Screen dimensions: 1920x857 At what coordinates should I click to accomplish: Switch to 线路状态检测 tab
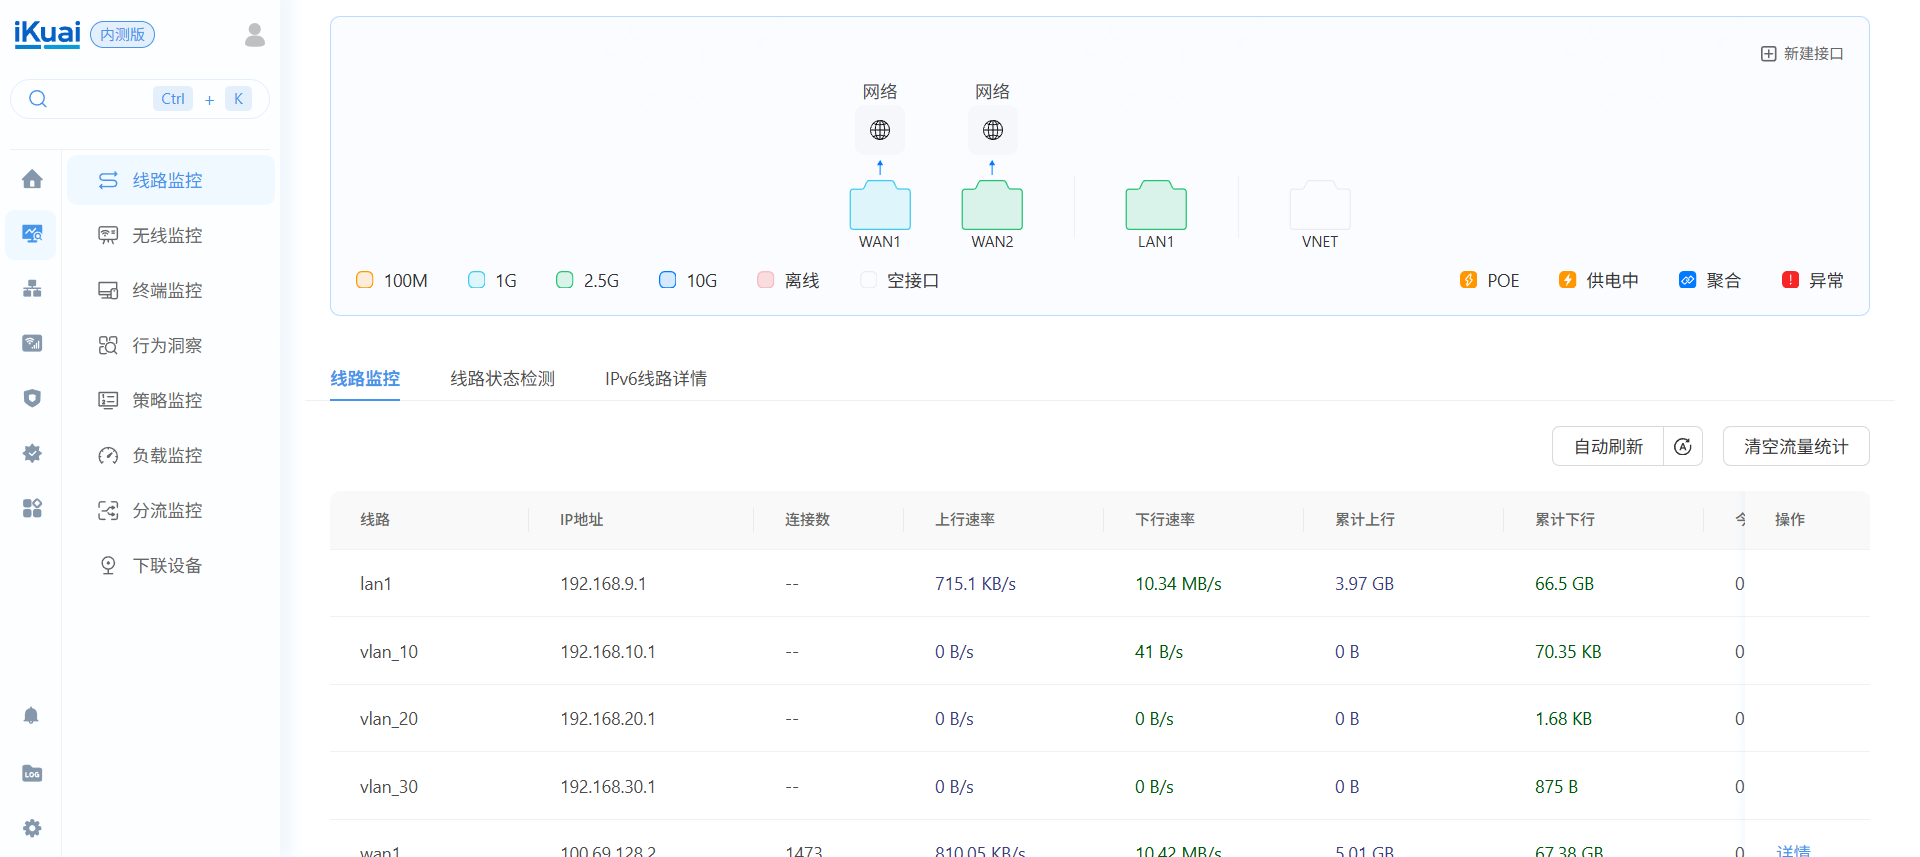(x=502, y=379)
